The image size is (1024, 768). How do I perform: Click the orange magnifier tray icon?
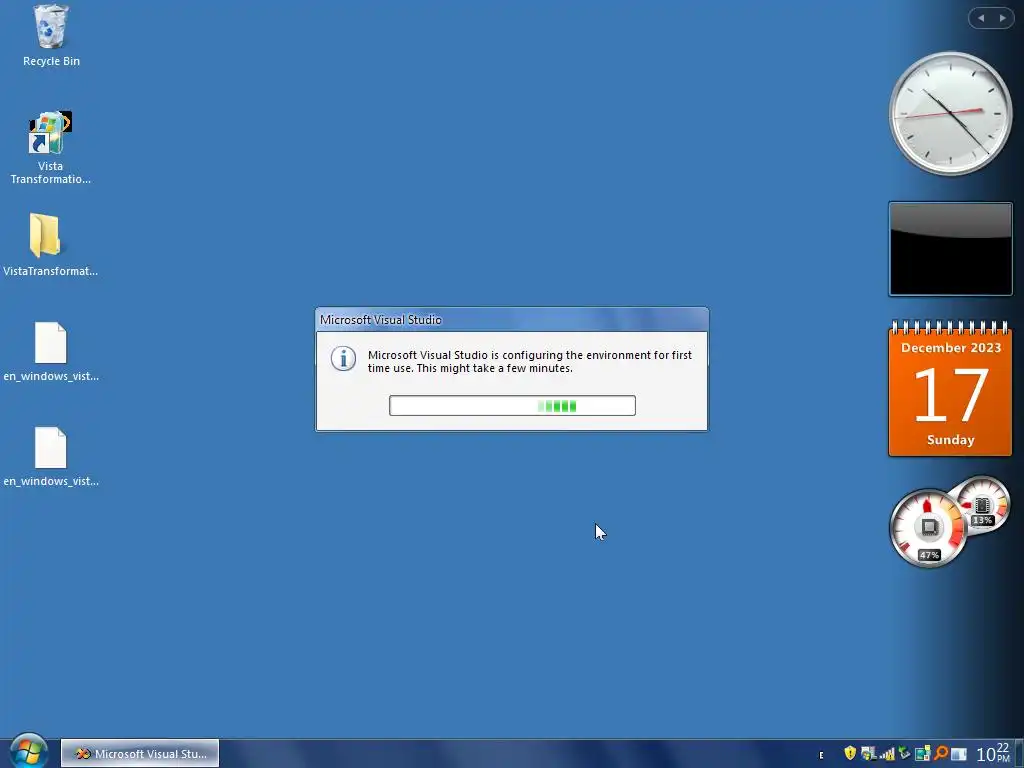[x=941, y=754]
